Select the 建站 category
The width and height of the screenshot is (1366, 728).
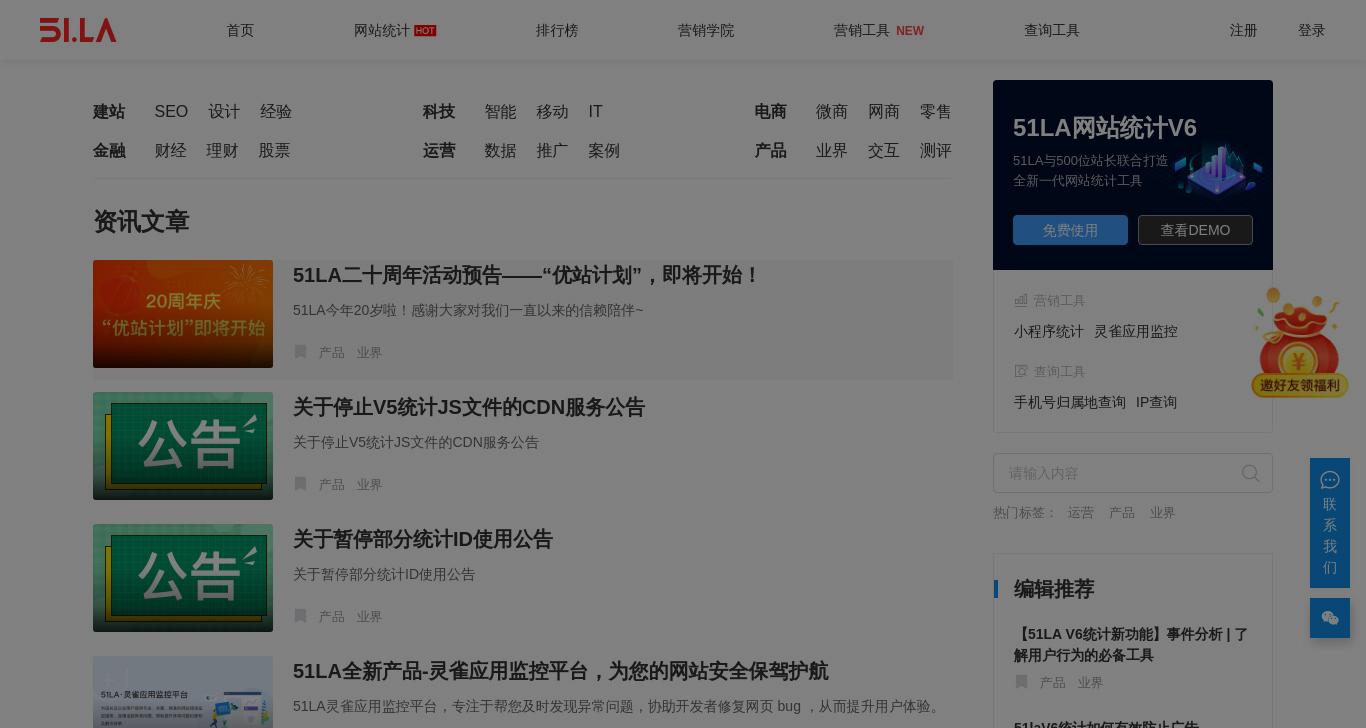(x=109, y=112)
